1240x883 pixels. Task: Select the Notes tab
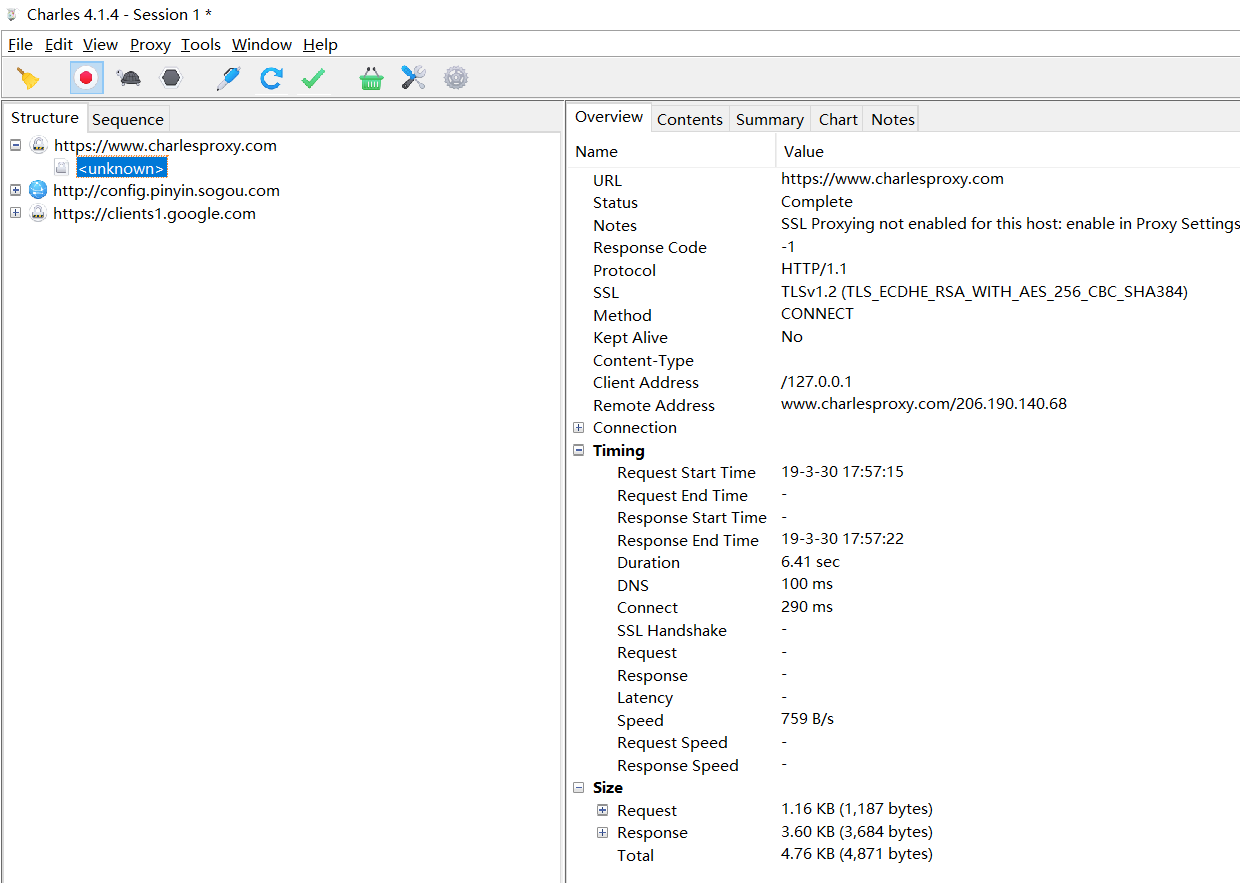(893, 119)
